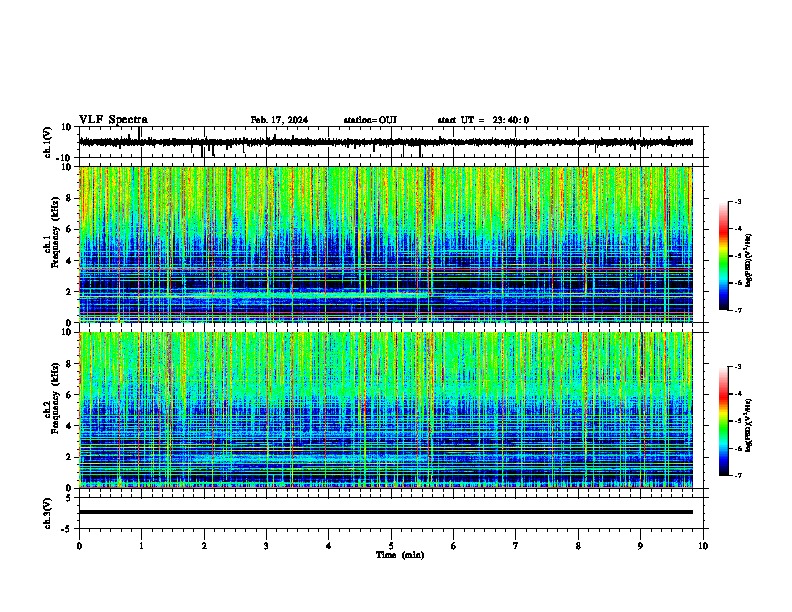Click the "2" tick on the time axis

click(204, 546)
